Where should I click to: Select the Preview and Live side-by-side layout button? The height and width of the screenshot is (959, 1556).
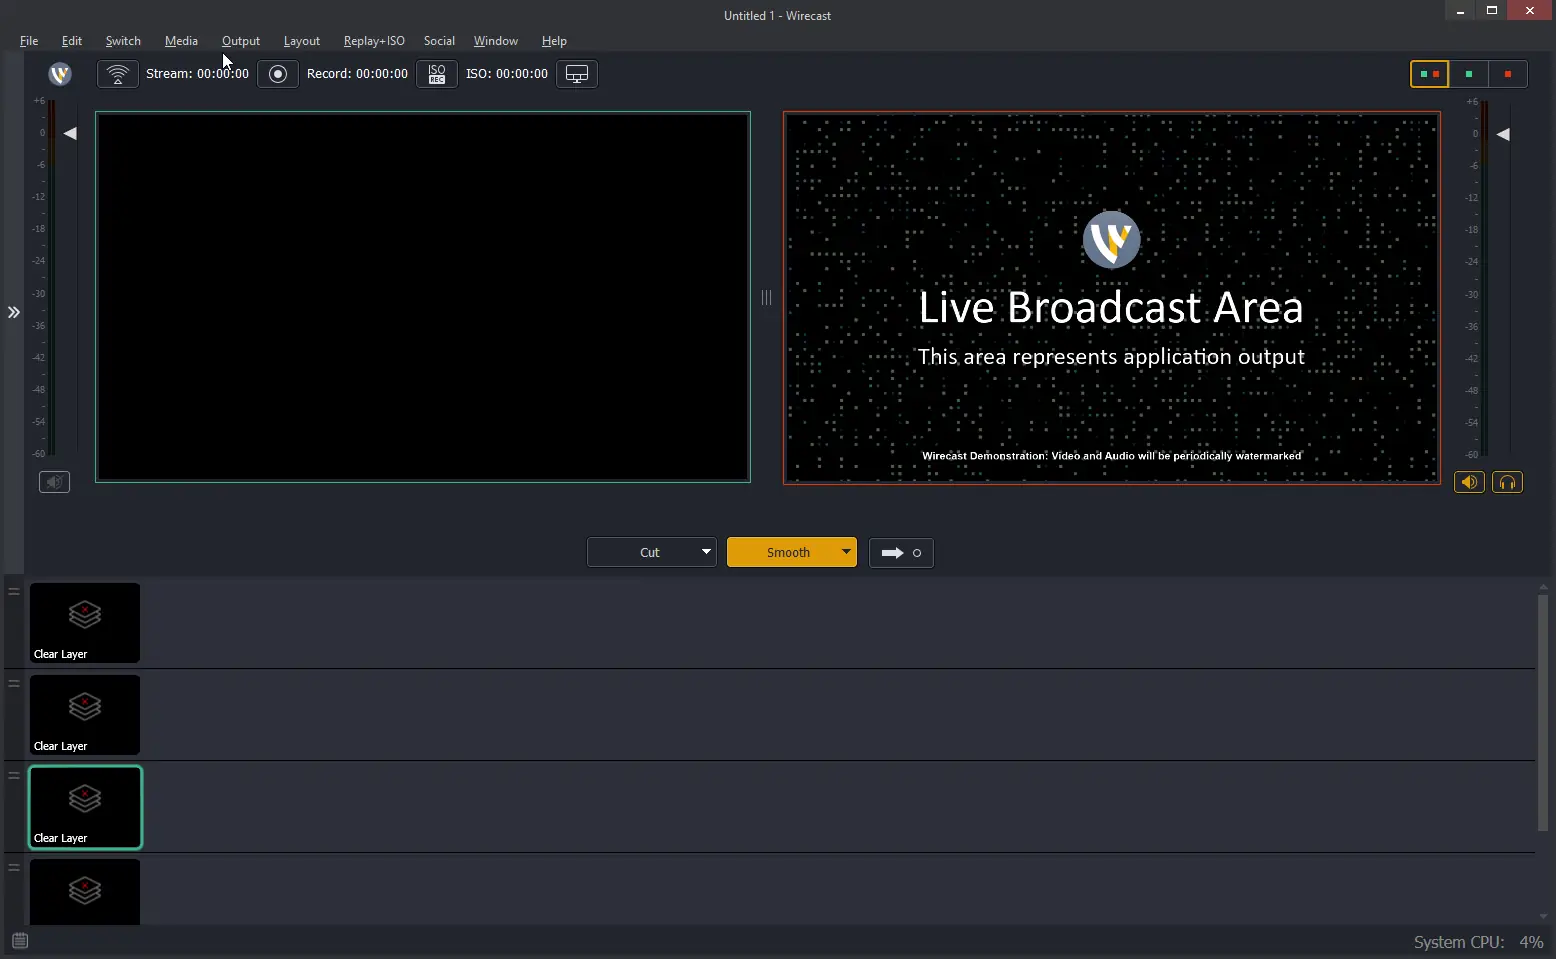1429,74
